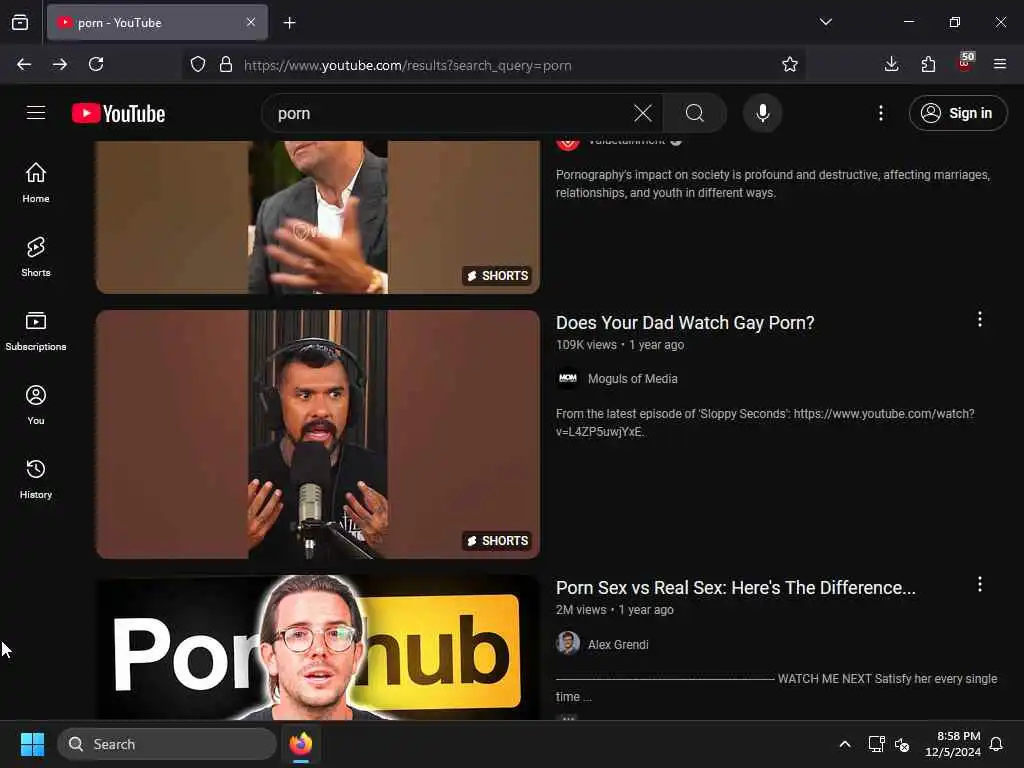Submit search with the magnifier button

point(695,114)
